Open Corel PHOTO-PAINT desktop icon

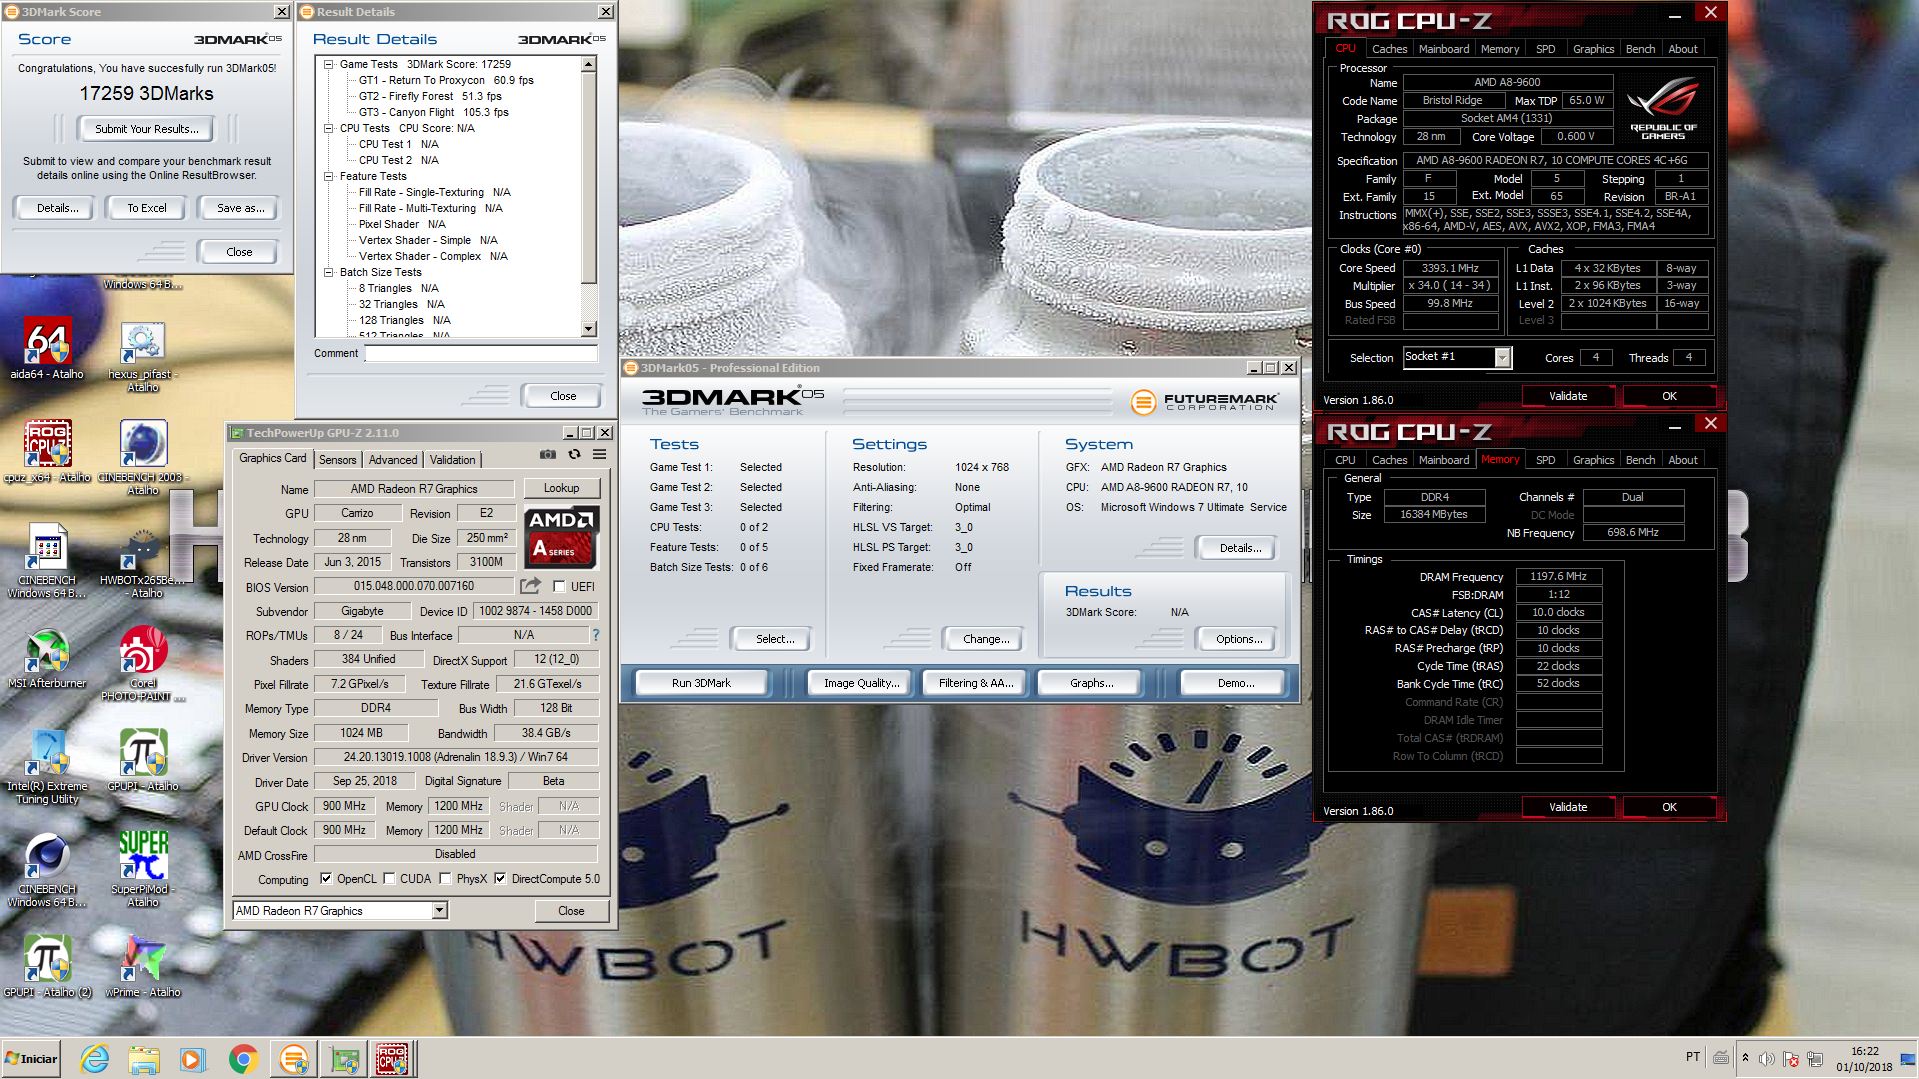(x=143, y=662)
